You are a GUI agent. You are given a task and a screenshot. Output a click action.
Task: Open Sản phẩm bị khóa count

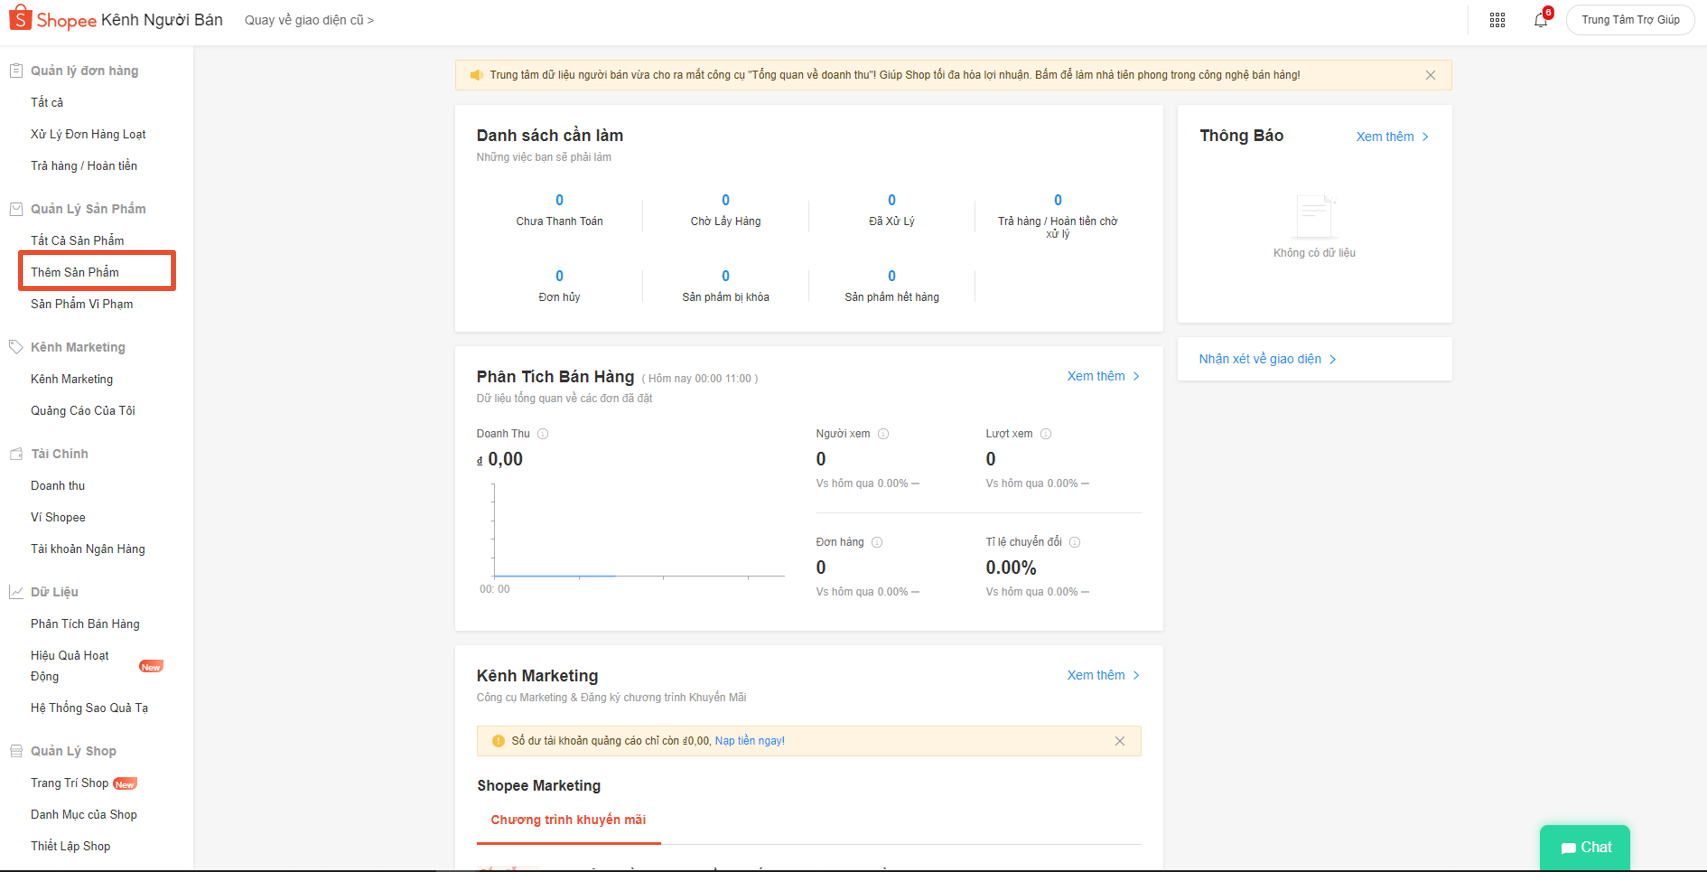click(726, 276)
